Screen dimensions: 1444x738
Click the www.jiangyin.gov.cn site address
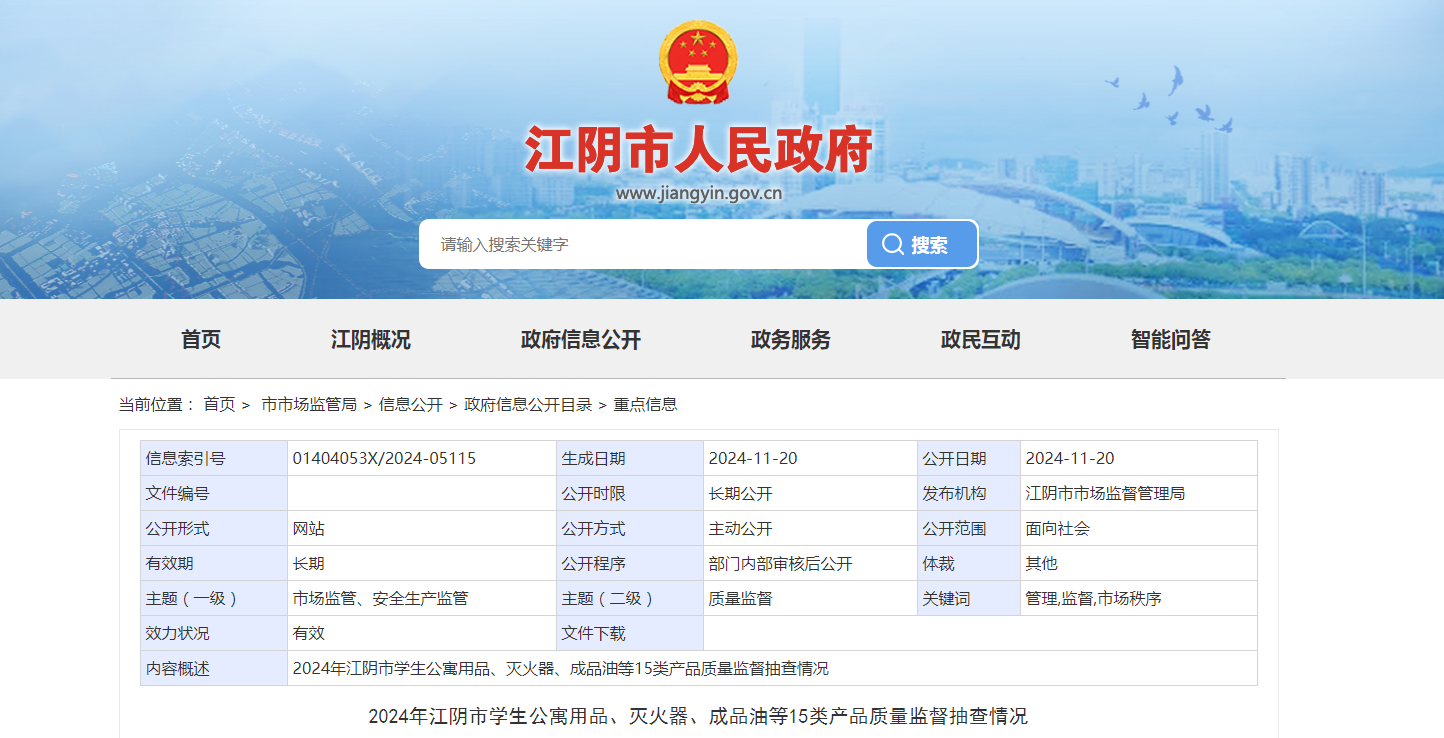coord(699,194)
